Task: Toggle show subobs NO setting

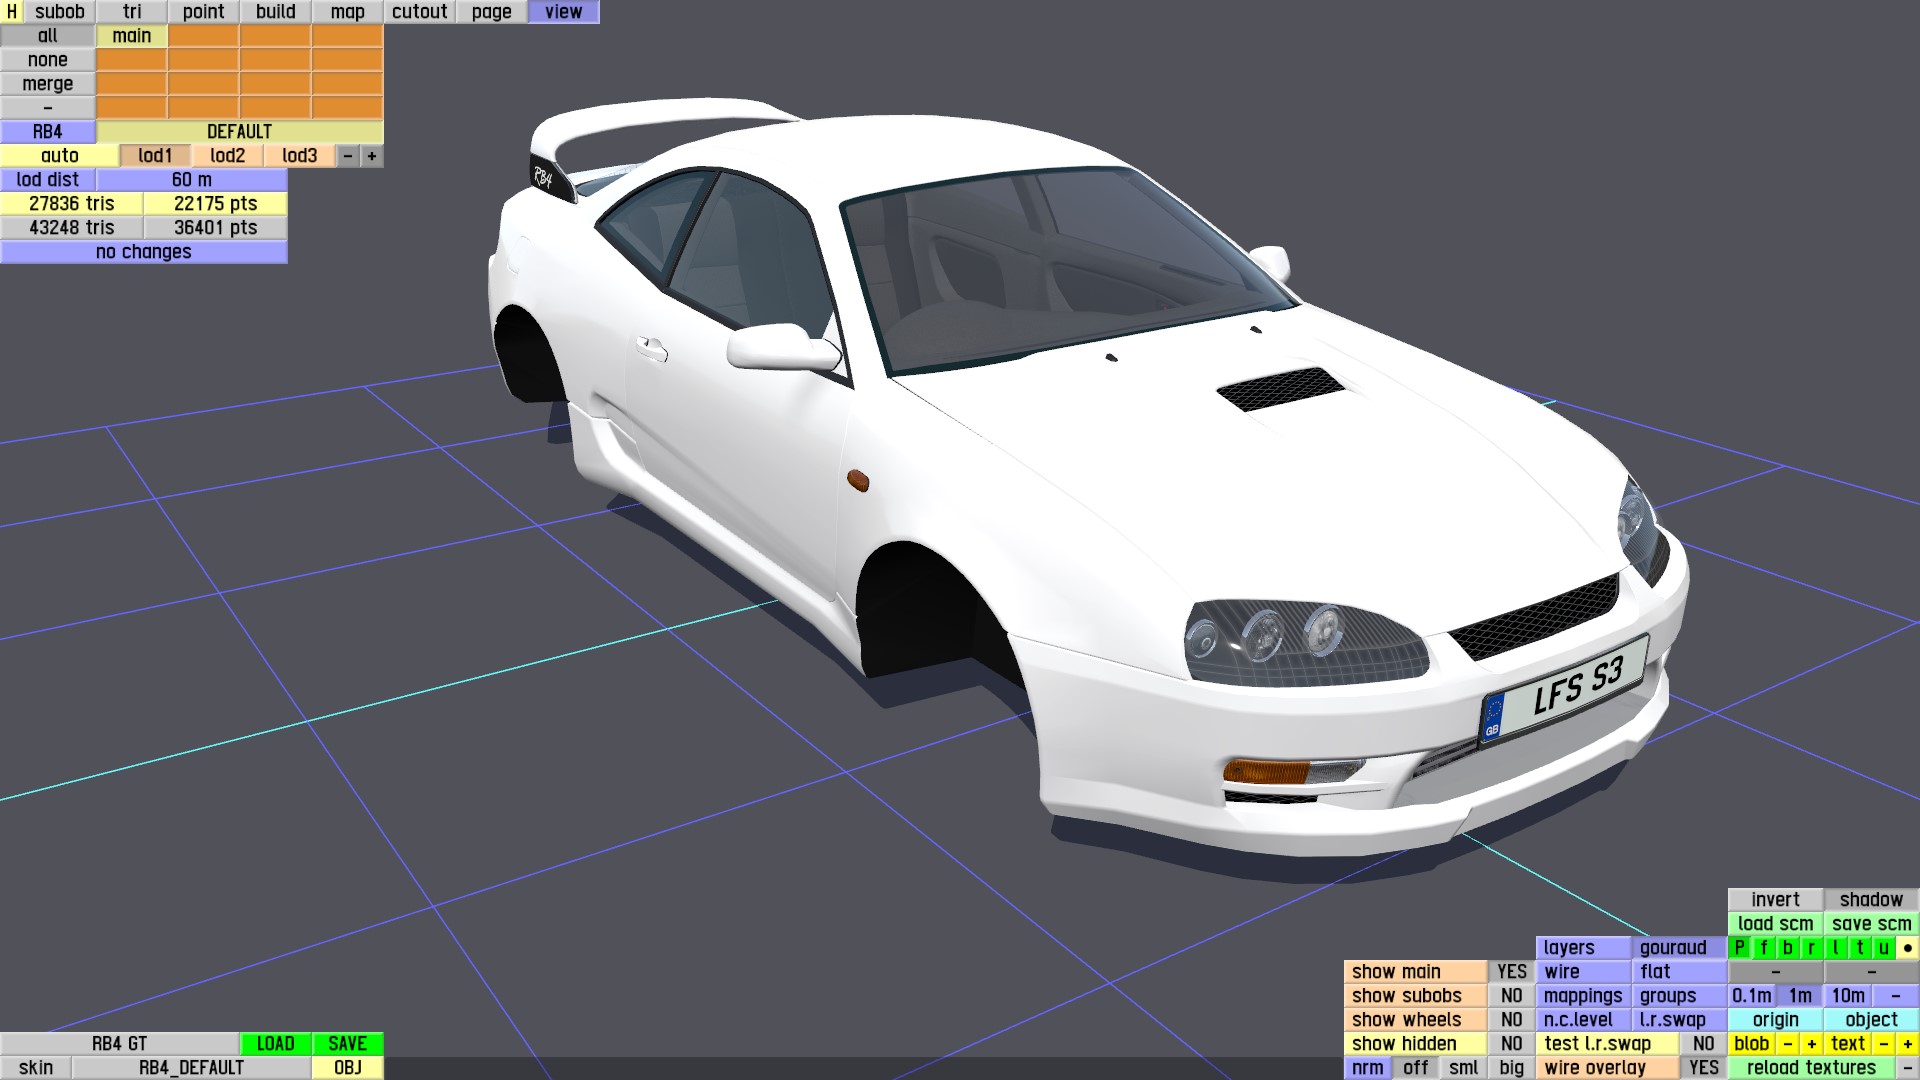Action: pyautogui.click(x=1511, y=995)
